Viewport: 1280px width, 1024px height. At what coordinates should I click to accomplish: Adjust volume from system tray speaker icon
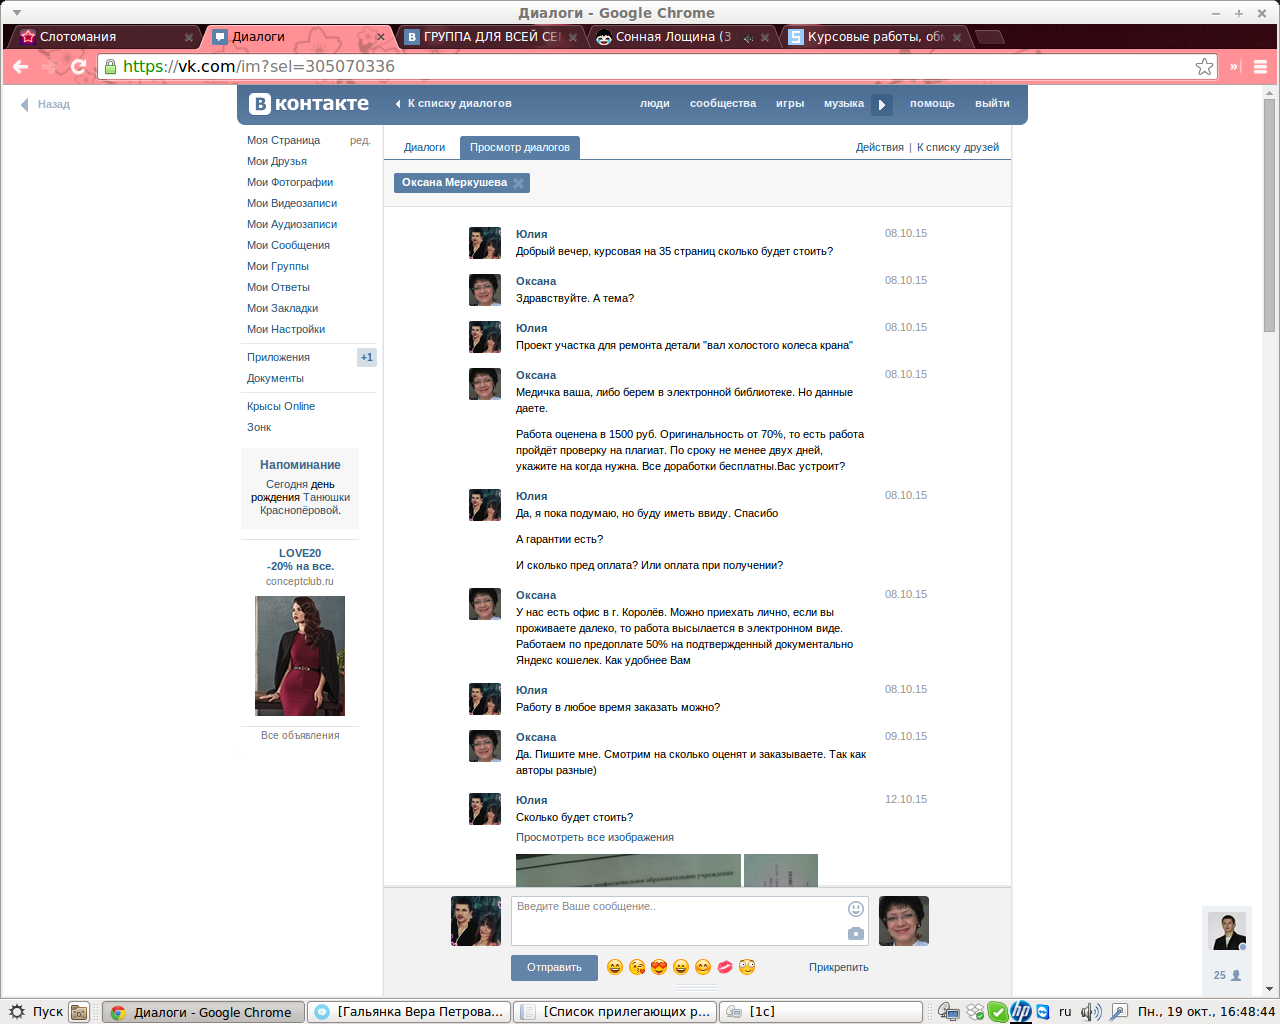tap(1090, 1012)
